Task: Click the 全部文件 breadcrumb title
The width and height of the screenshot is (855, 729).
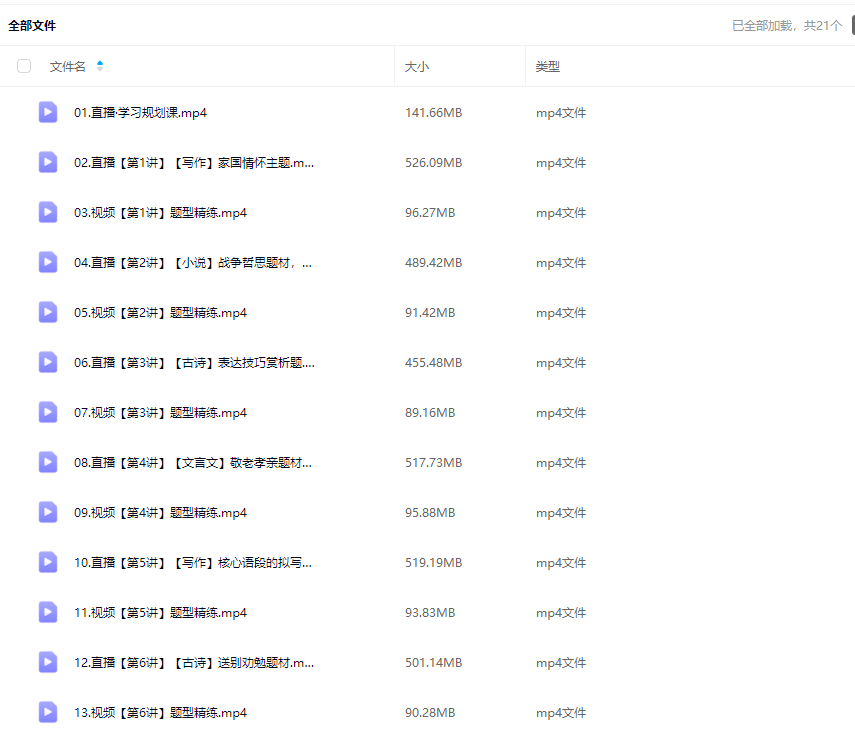Action: click(32, 26)
